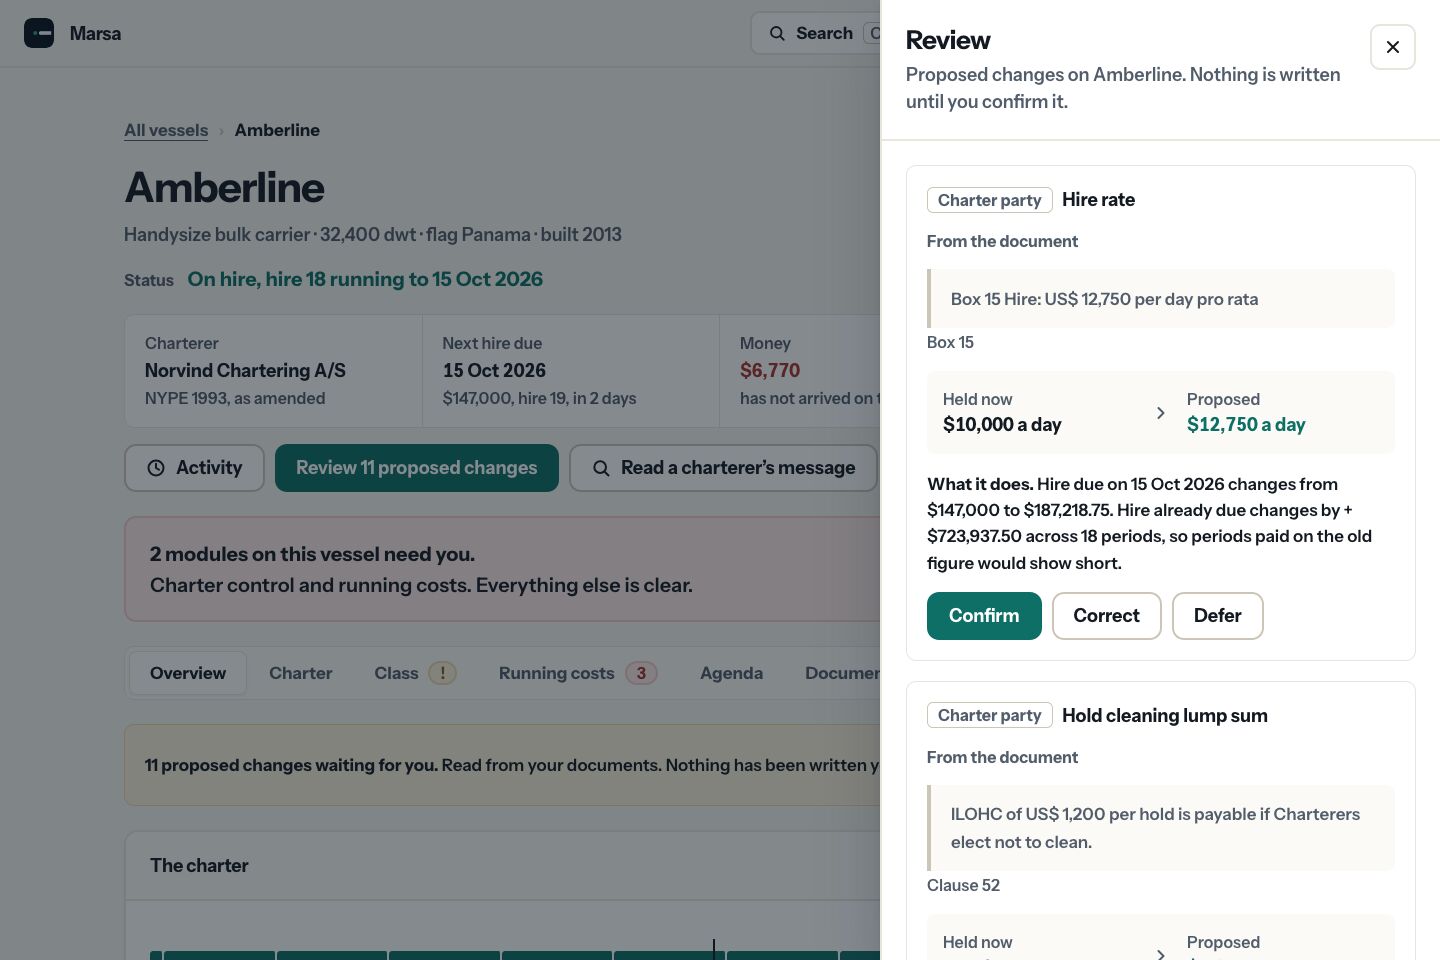Click the arrow between Held now and Proposed
The height and width of the screenshot is (960, 1440).
pyautogui.click(x=1160, y=413)
